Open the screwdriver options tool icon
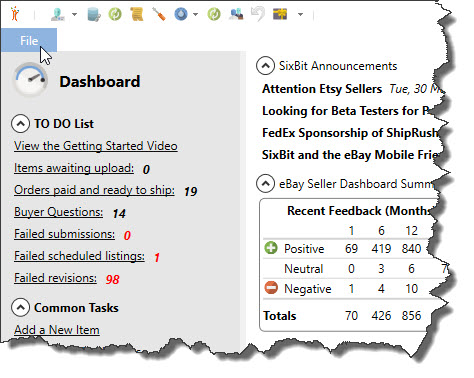 (159, 14)
